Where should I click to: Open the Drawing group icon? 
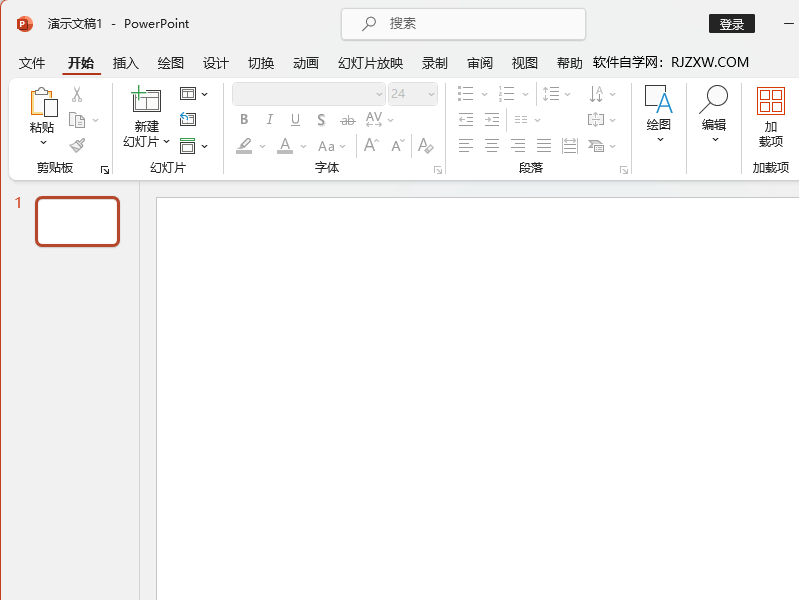(x=658, y=99)
